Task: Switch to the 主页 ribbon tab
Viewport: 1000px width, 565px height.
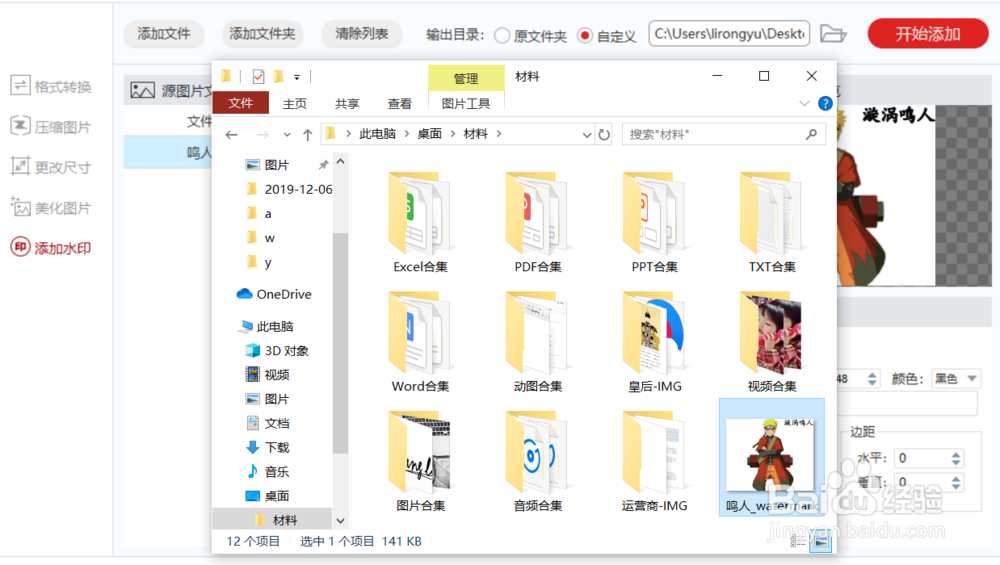Action: point(295,103)
